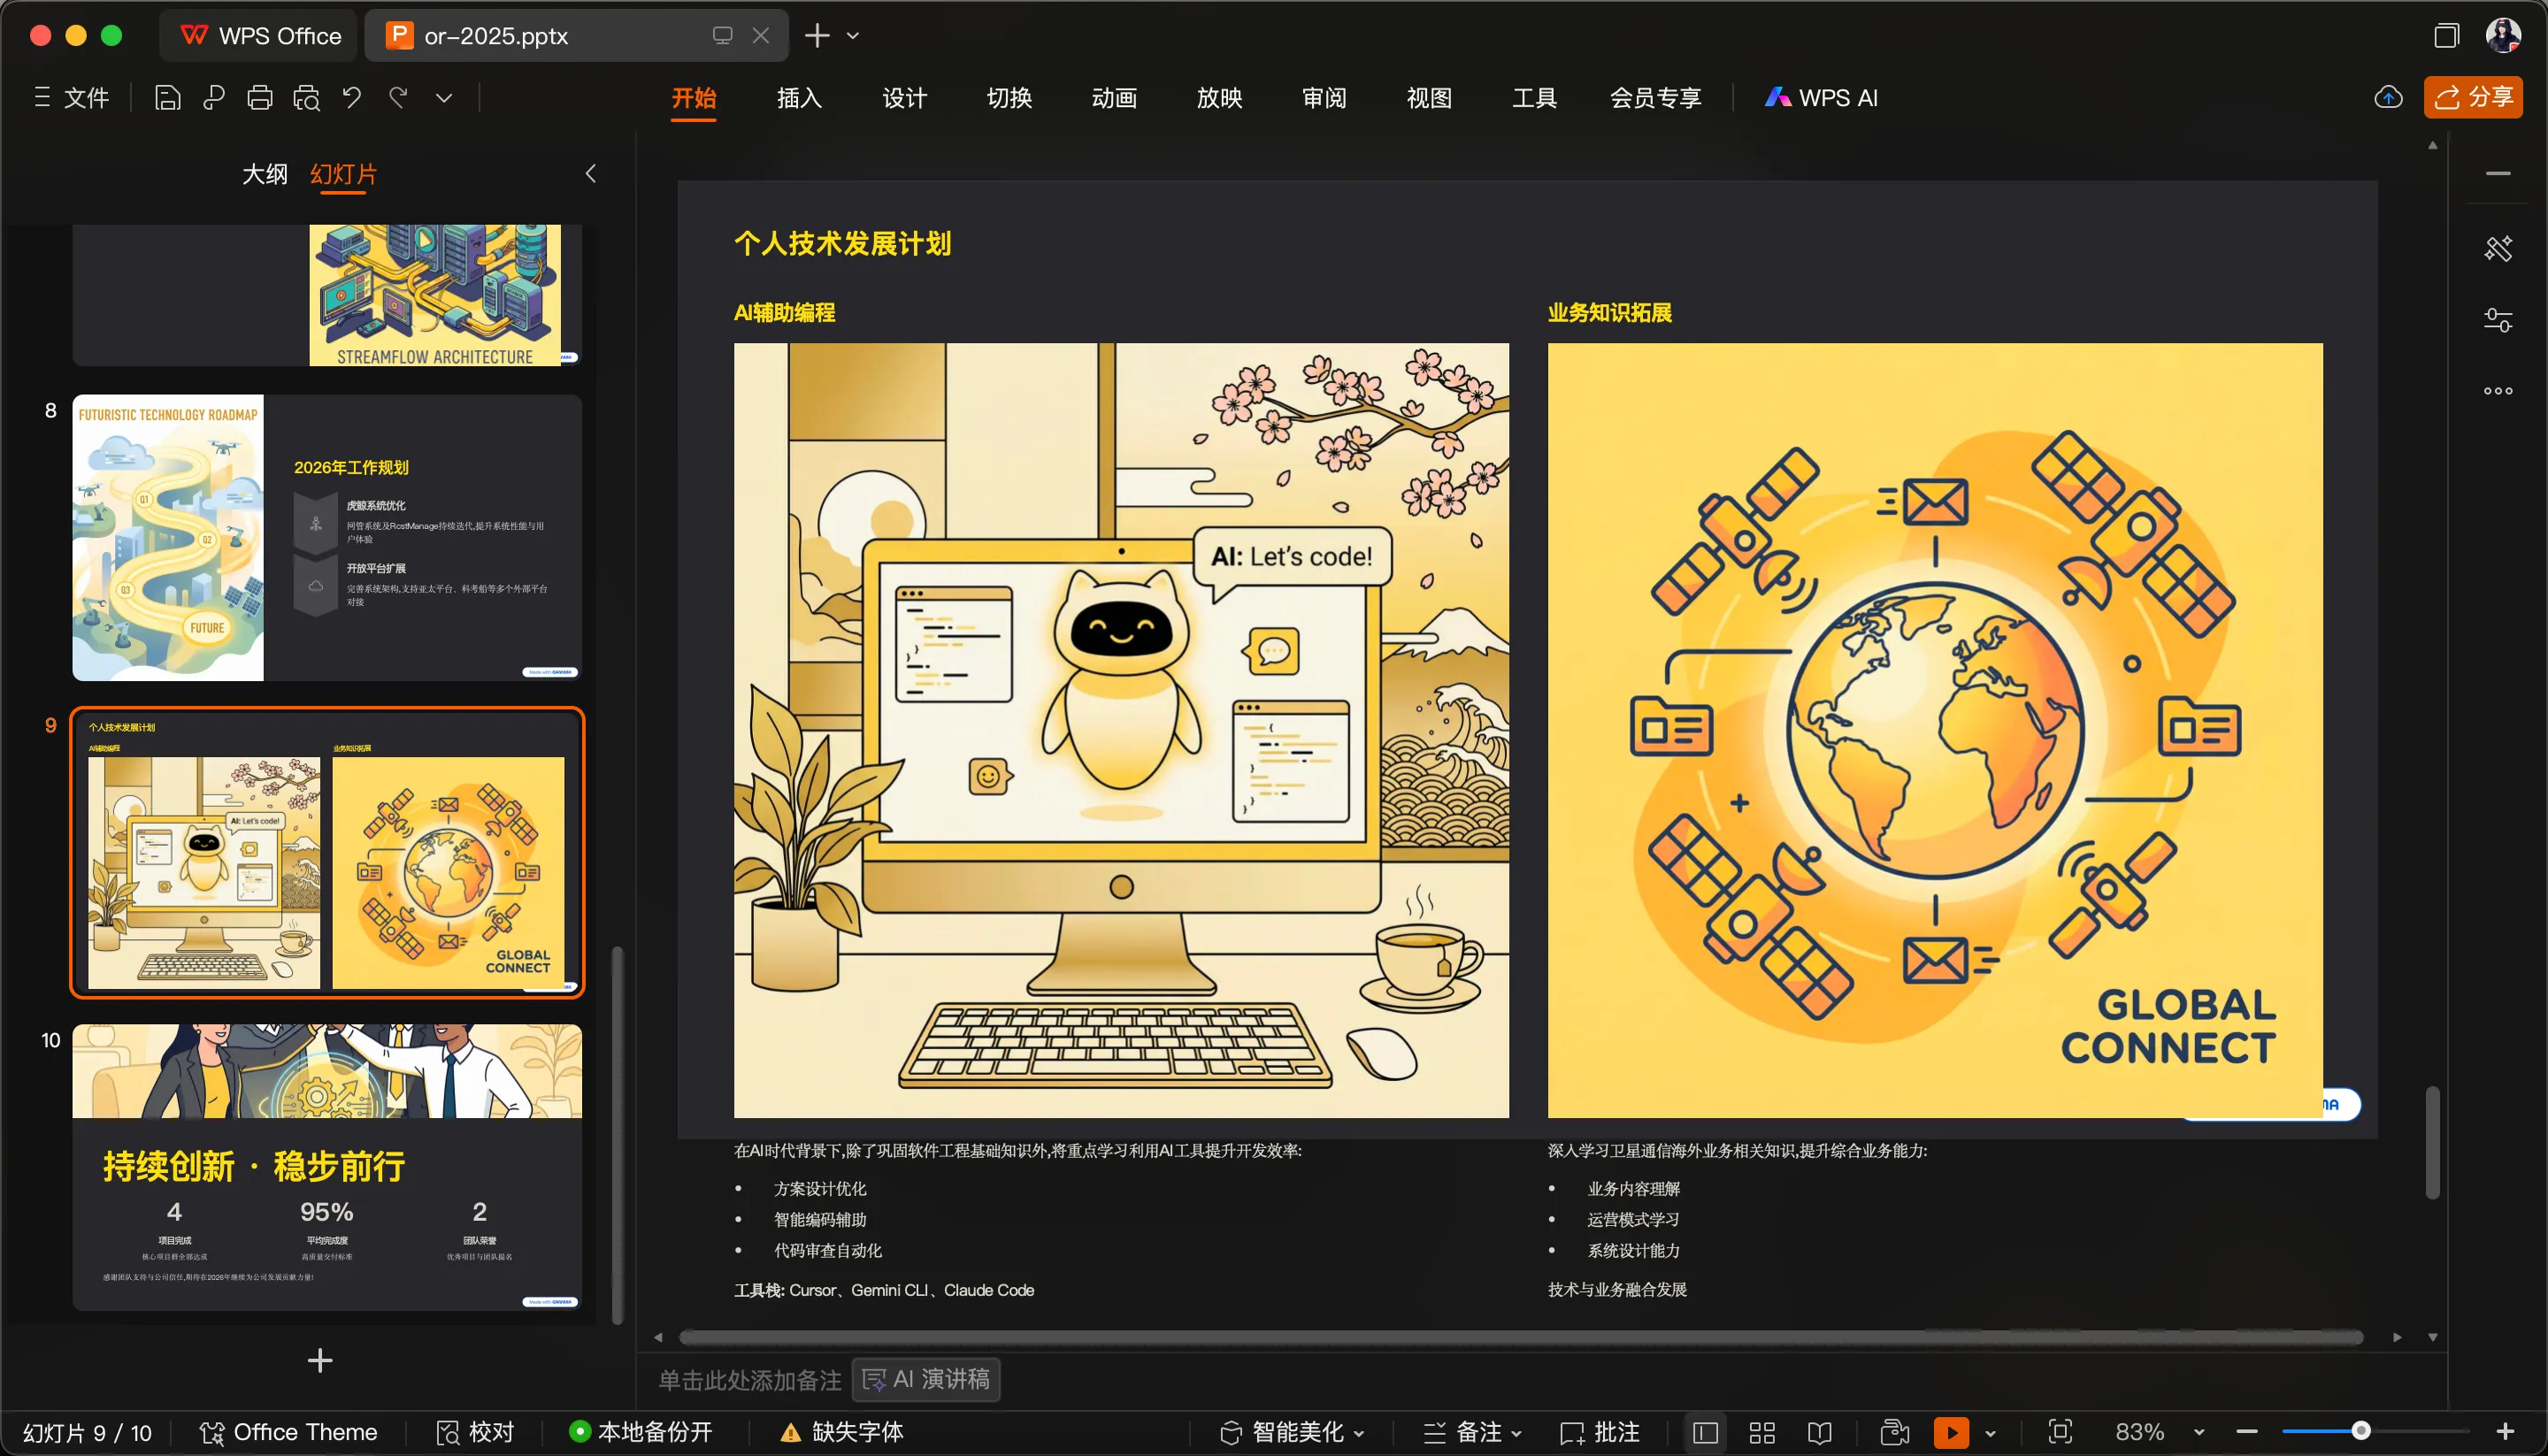Select the GLOBAL CONNECT globe image

click(1935, 730)
